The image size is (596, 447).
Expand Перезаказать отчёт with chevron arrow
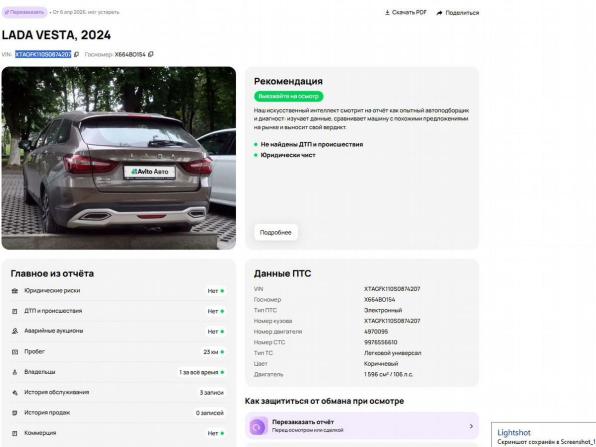click(471, 426)
